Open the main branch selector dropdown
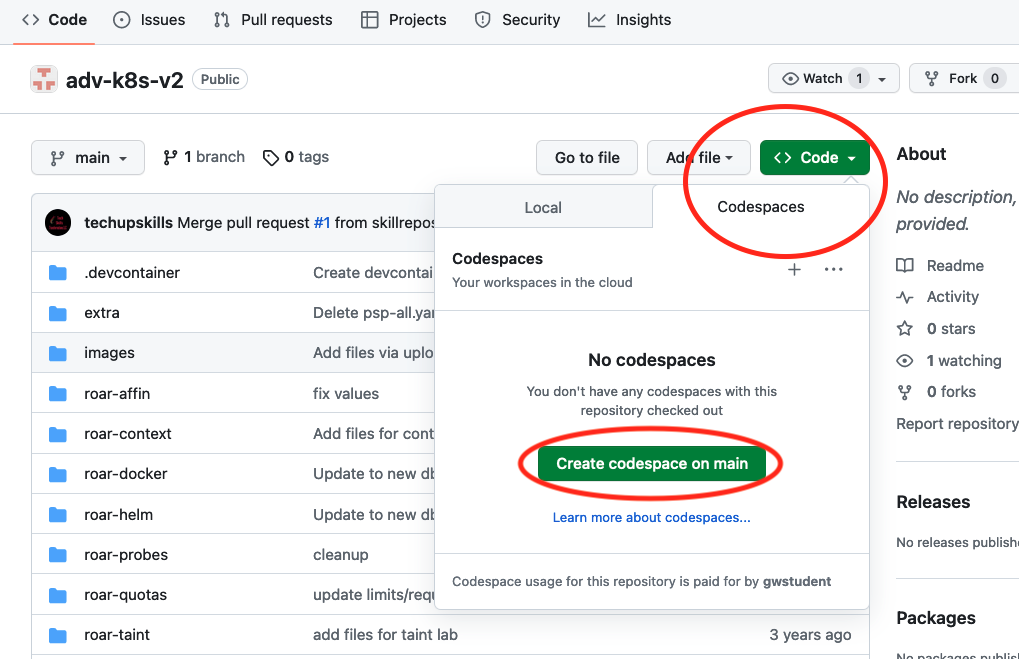This screenshot has width=1019, height=659. 88,158
